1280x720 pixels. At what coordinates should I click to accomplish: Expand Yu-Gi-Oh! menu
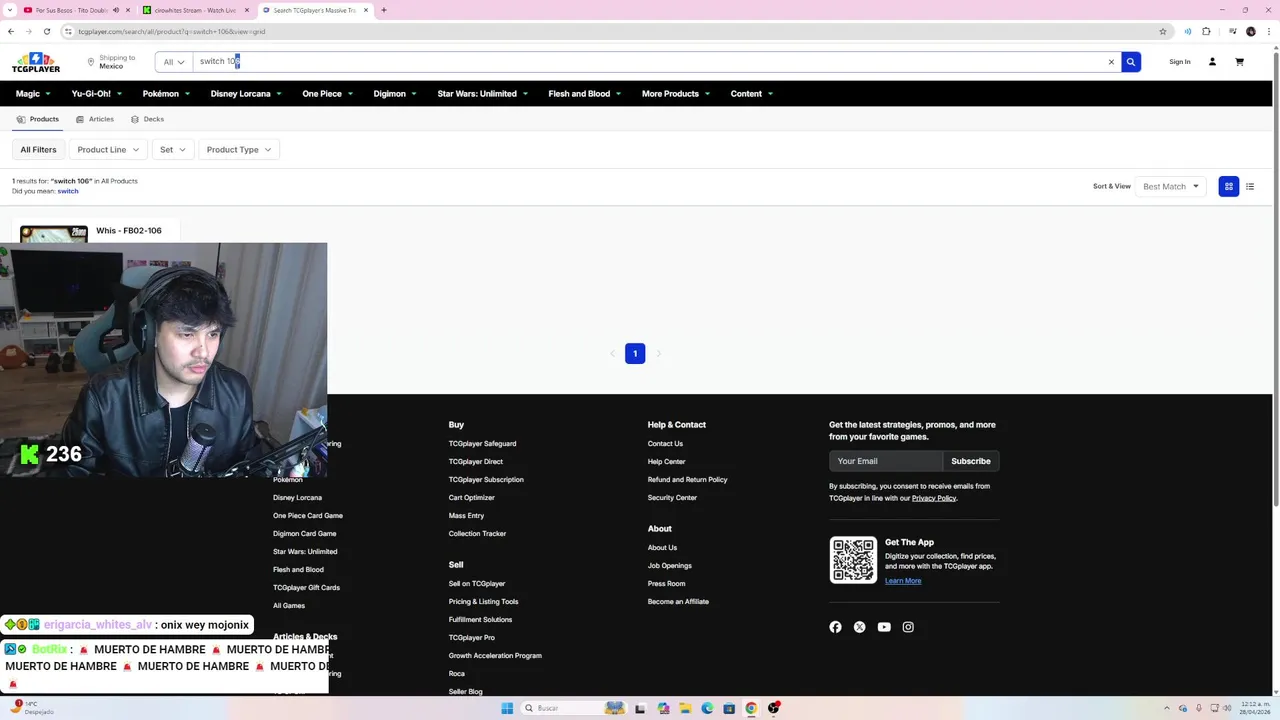click(97, 94)
